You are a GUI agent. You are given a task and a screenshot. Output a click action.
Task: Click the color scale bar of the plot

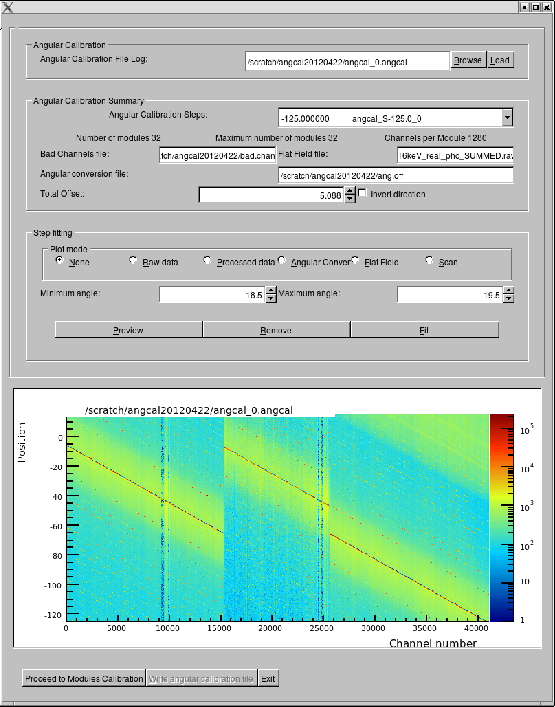[x=501, y=518]
